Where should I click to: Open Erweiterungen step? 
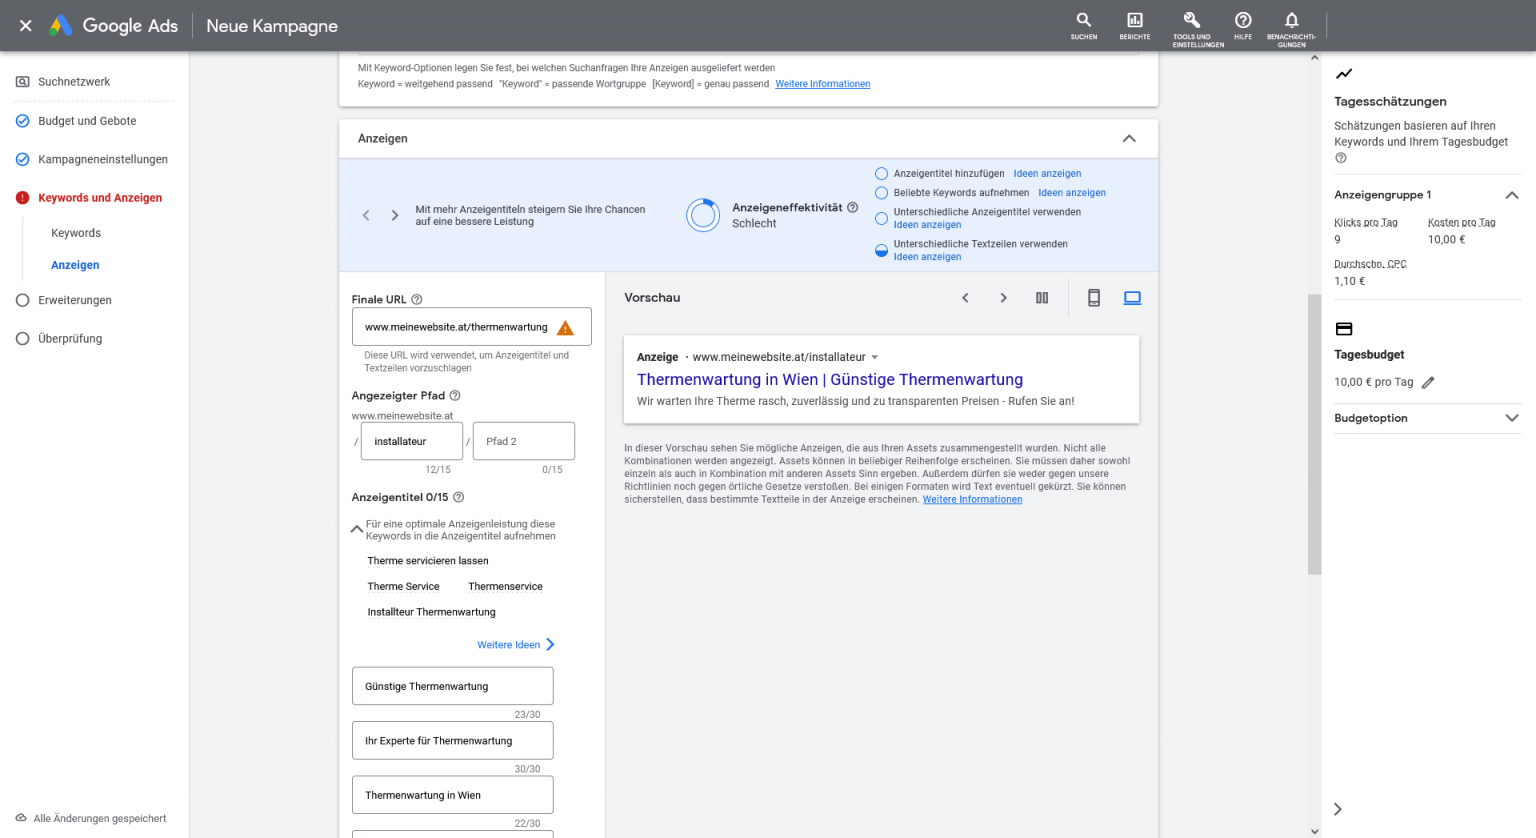[x=75, y=300]
